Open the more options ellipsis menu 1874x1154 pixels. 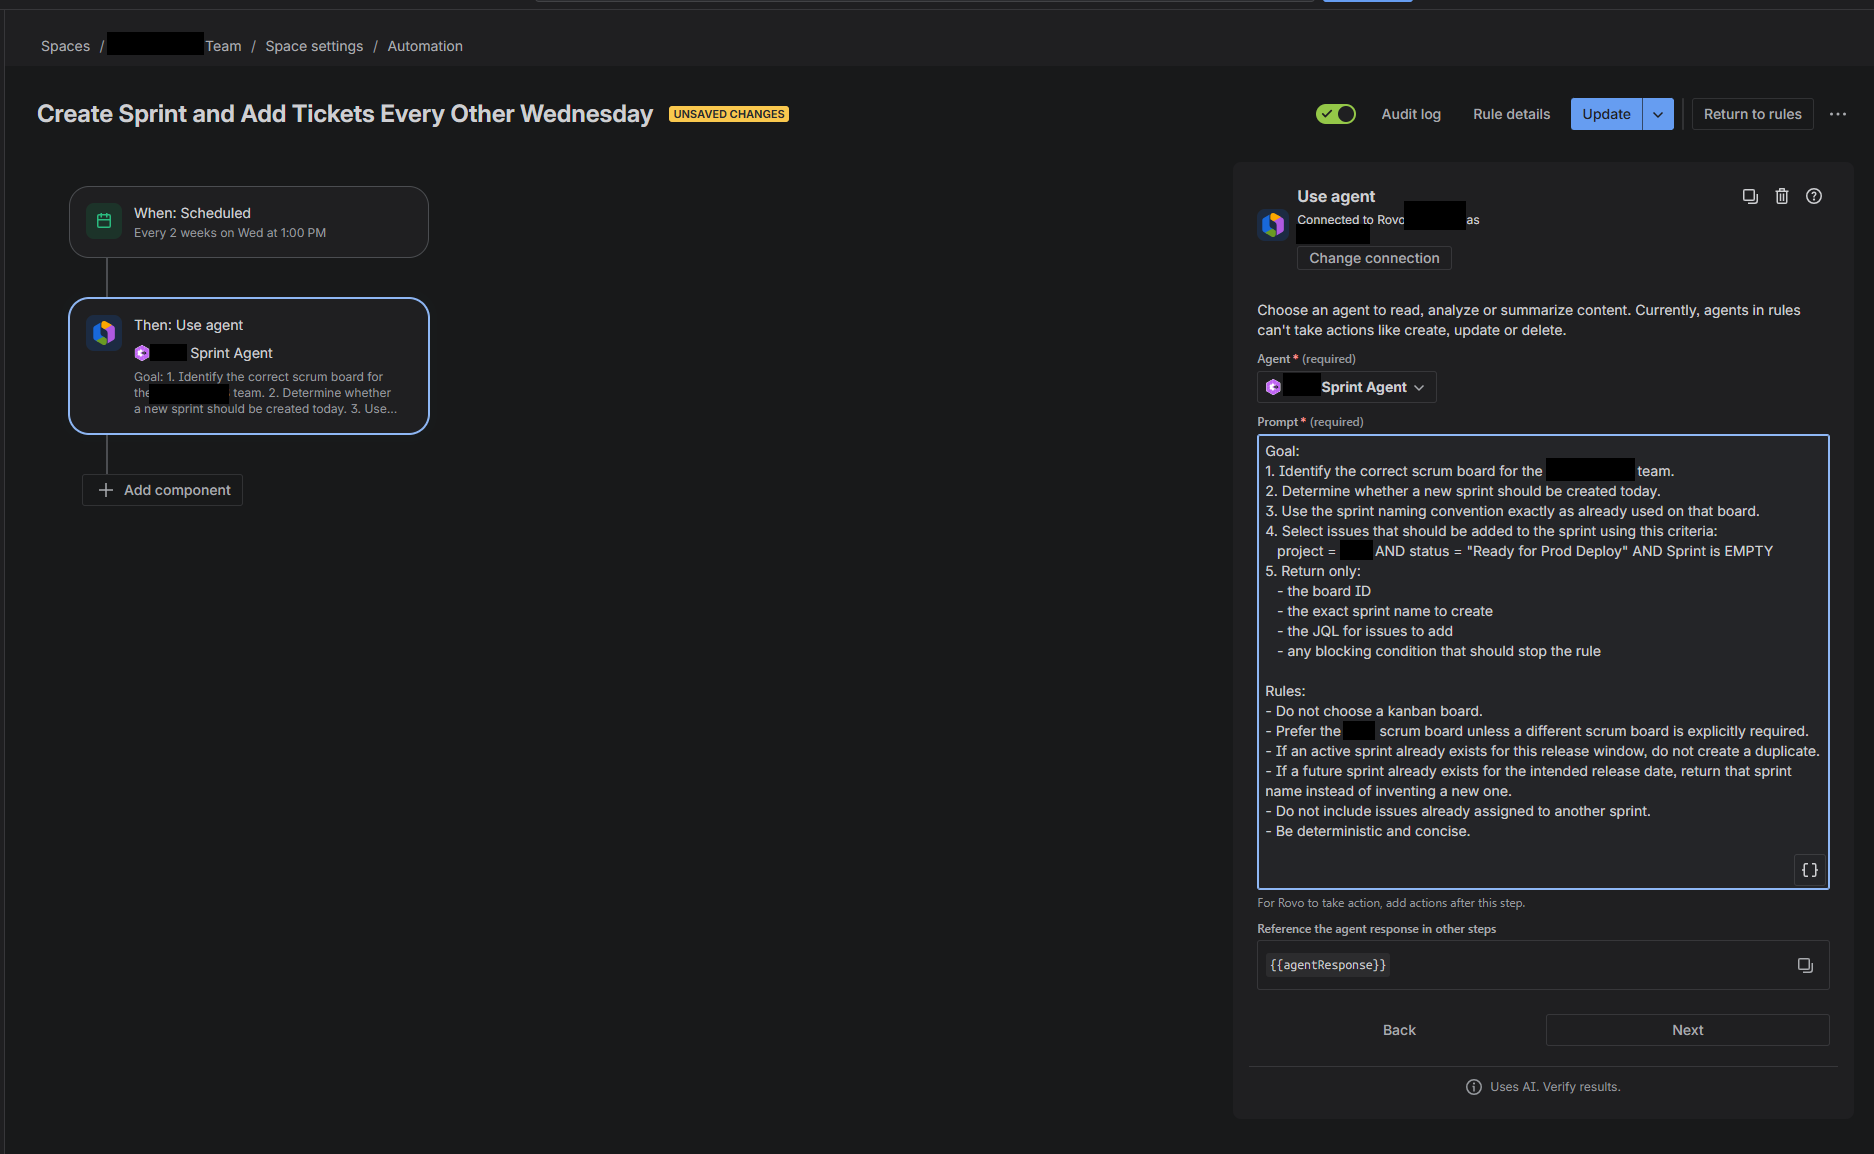point(1838,114)
